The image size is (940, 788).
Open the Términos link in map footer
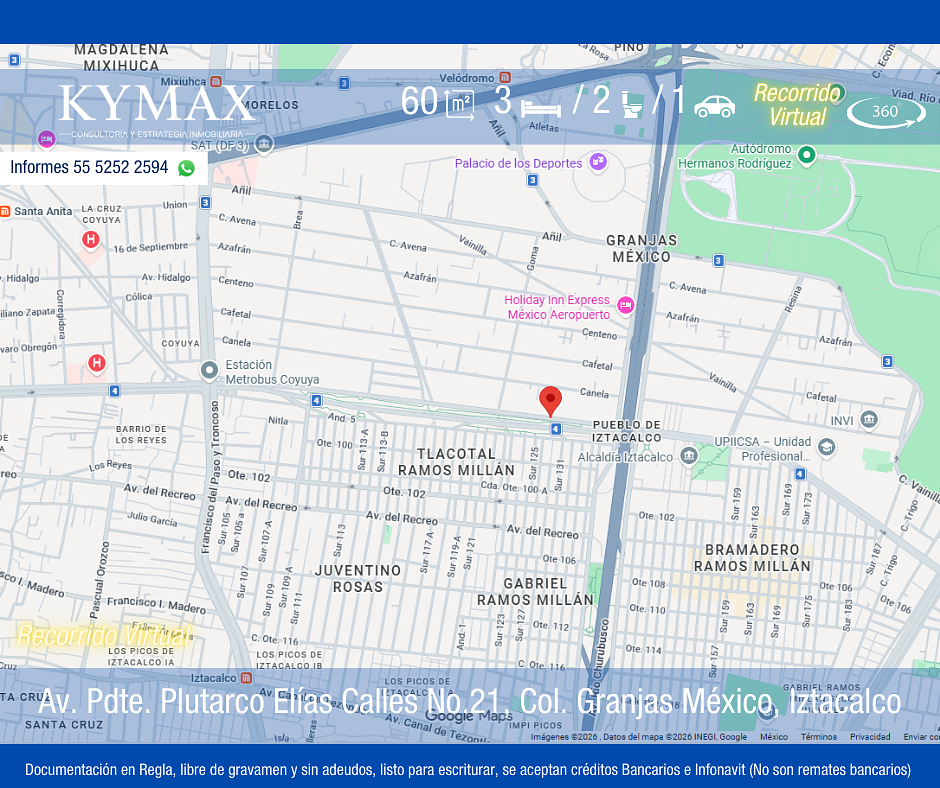point(819,736)
